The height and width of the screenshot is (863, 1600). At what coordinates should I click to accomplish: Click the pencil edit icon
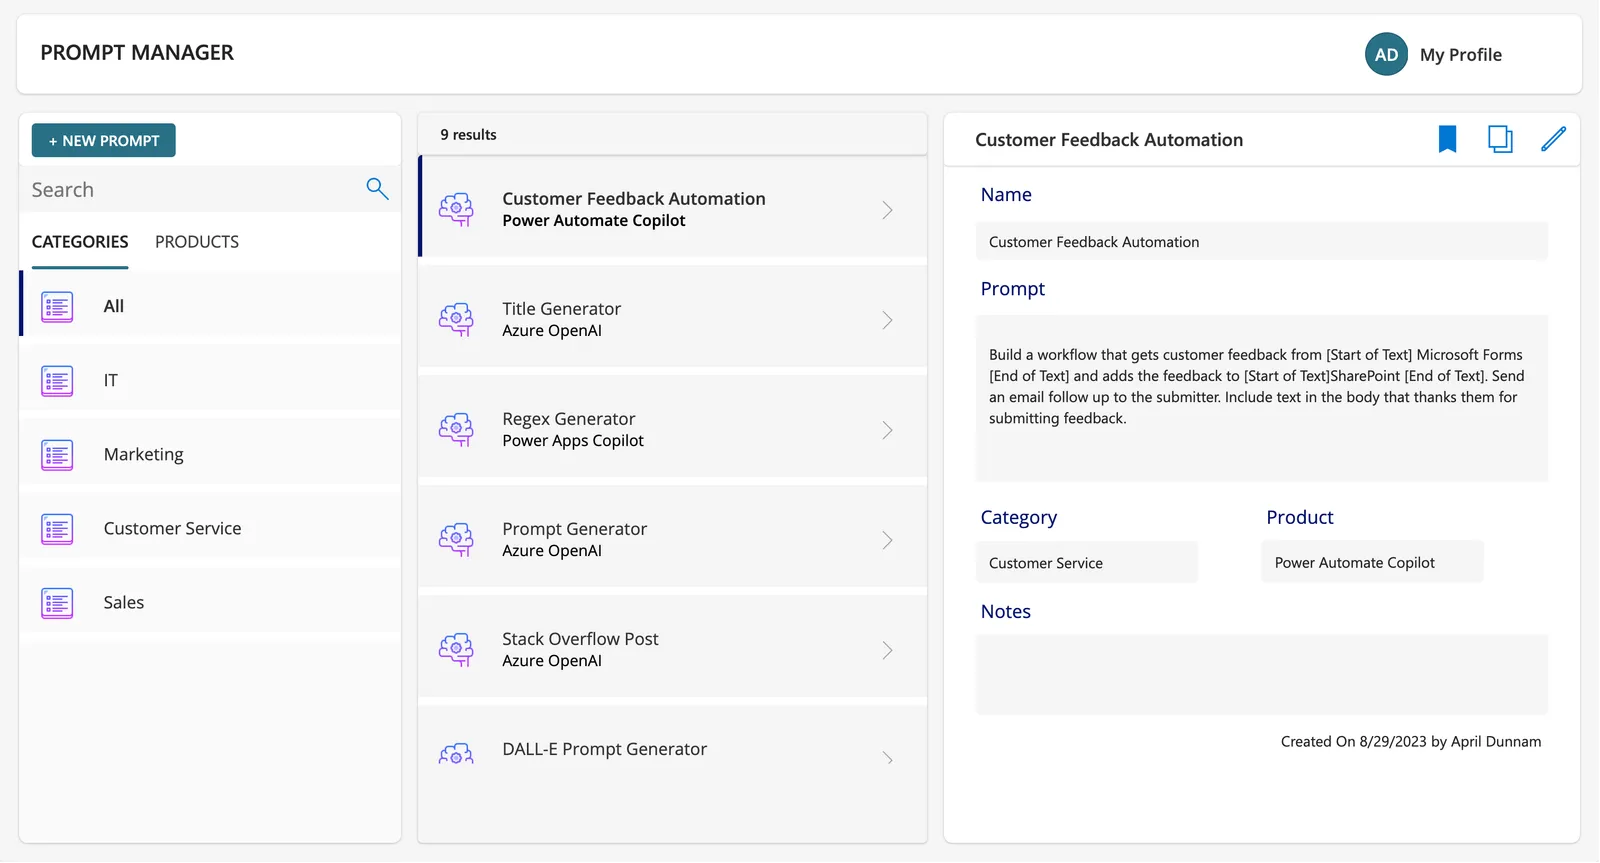(x=1553, y=139)
